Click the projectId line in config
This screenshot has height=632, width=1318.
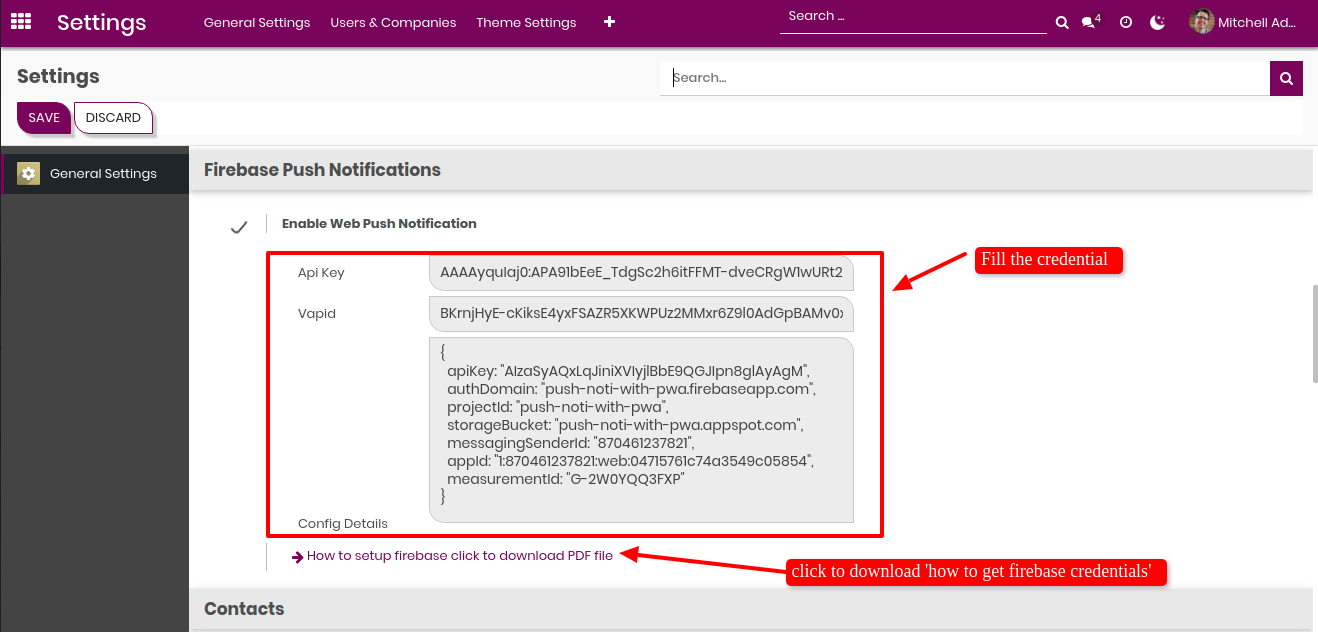(557, 407)
